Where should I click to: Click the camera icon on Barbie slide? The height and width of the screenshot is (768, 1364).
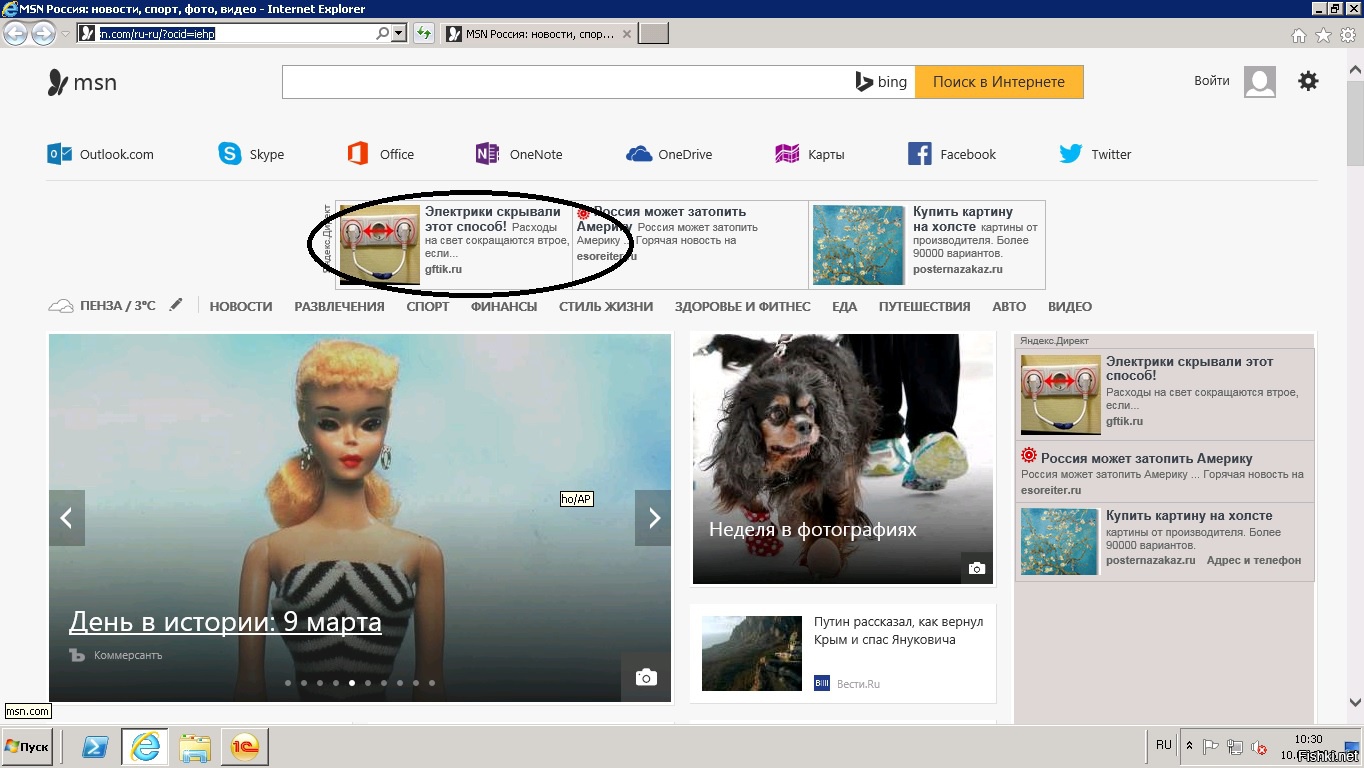point(646,677)
